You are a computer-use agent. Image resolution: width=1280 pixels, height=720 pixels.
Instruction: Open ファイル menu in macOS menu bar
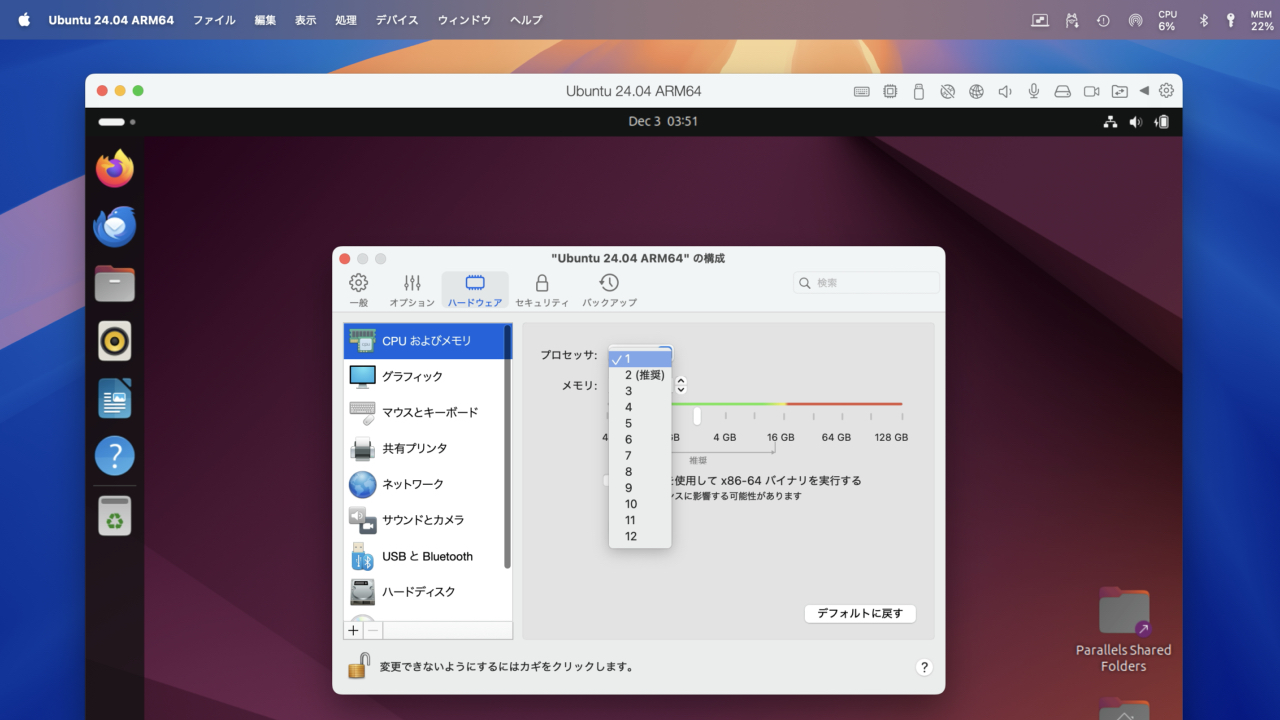[214, 20]
